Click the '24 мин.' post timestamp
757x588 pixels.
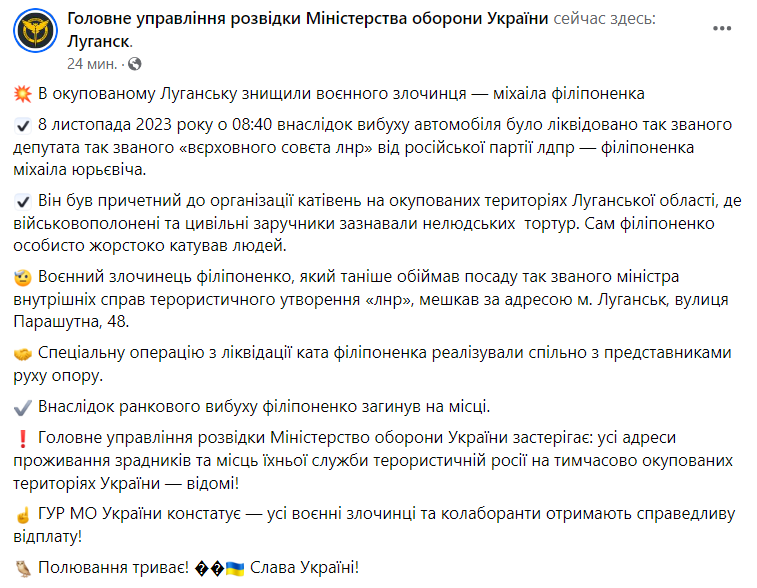pos(93,64)
